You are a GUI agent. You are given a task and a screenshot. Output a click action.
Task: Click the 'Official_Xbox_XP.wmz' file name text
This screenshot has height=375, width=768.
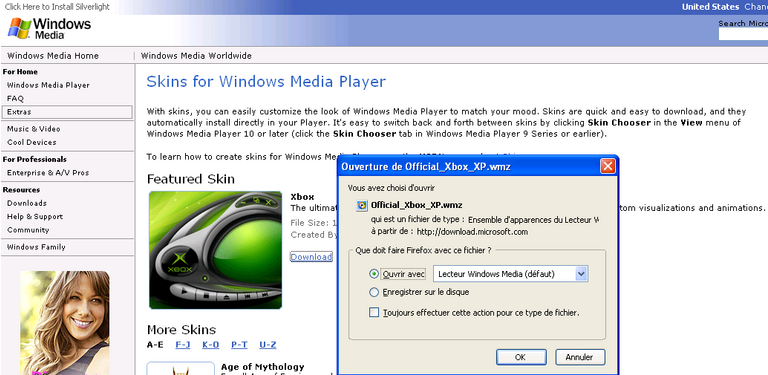tap(417, 205)
